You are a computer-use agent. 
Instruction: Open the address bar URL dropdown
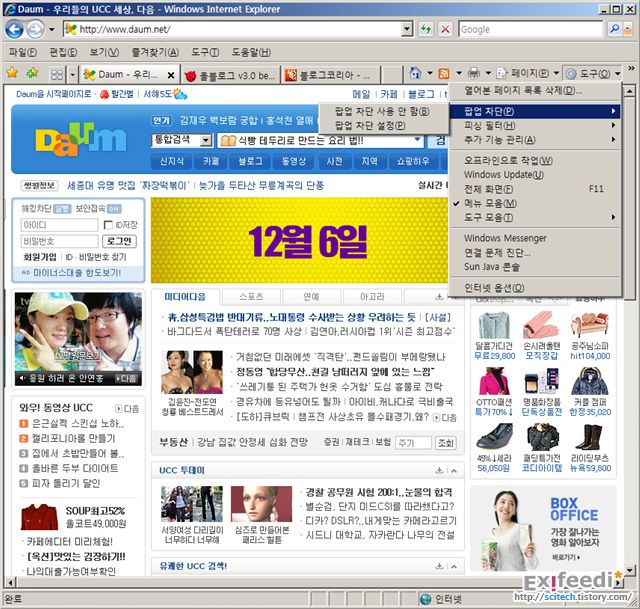pos(407,29)
